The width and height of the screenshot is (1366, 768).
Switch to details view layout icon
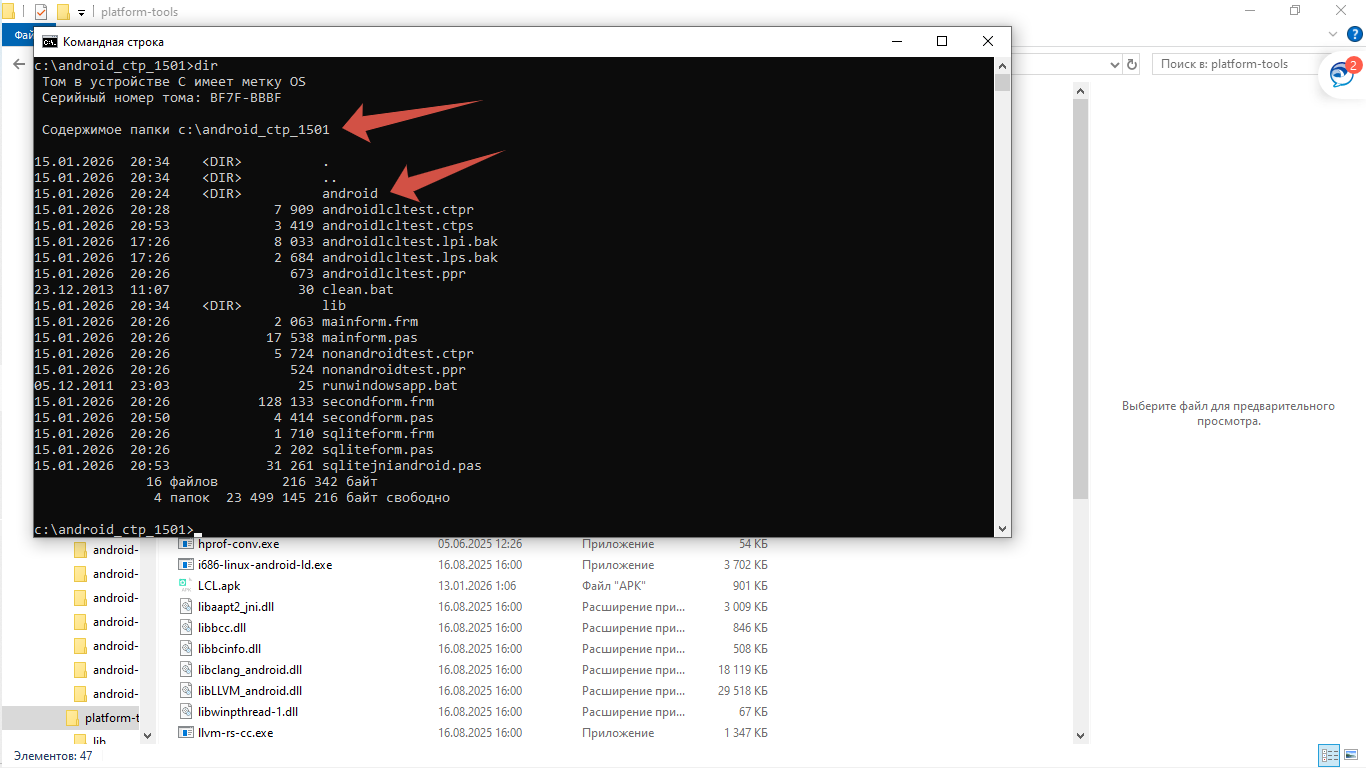click(1328, 756)
